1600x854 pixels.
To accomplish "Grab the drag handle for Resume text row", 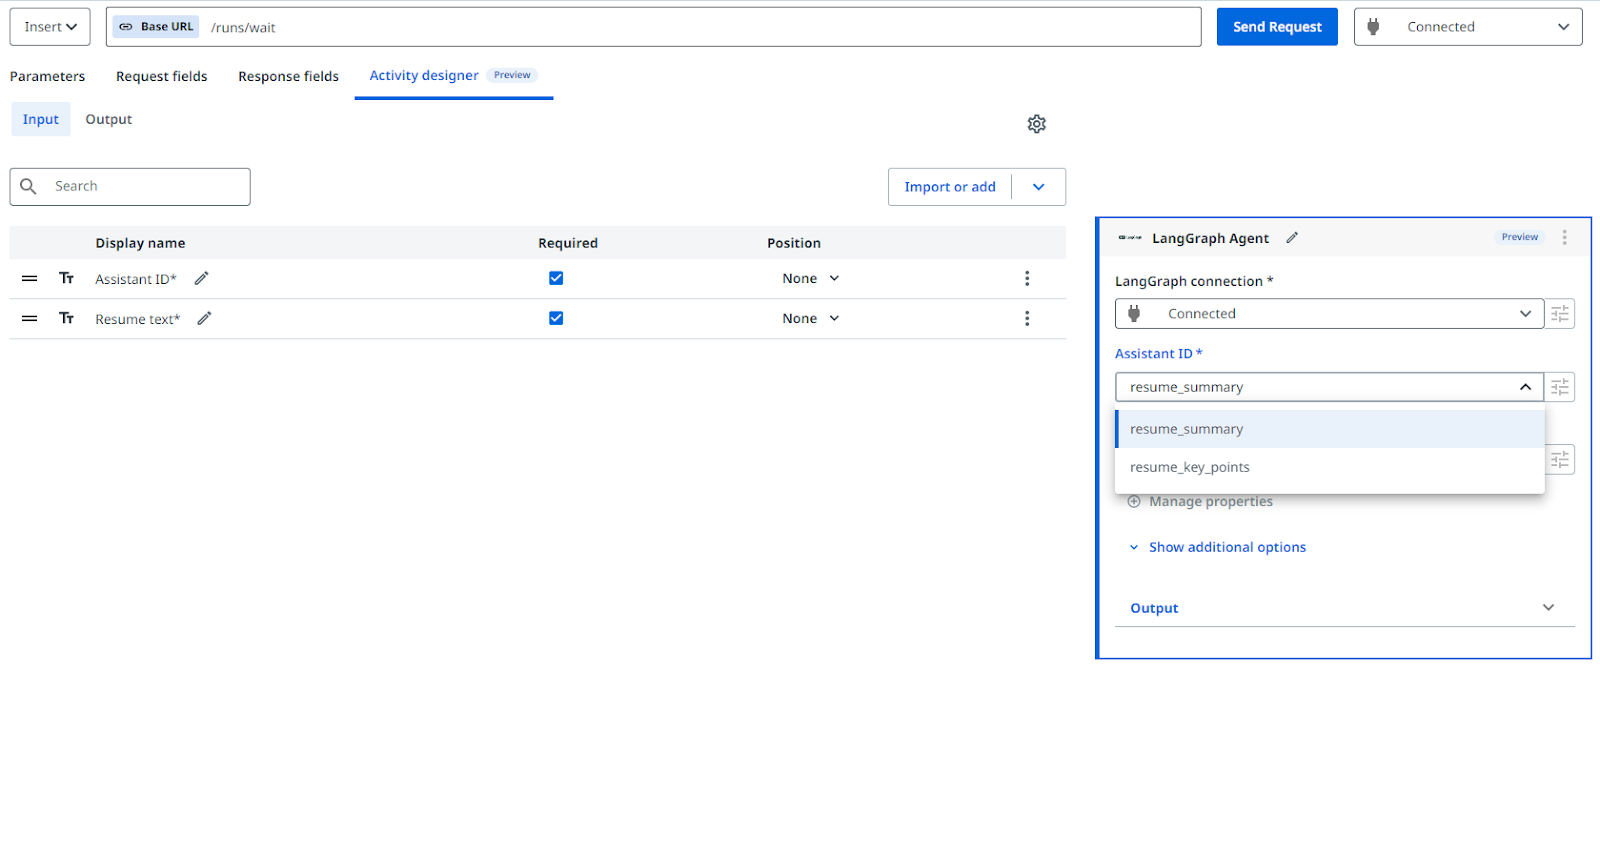I will [30, 319].
